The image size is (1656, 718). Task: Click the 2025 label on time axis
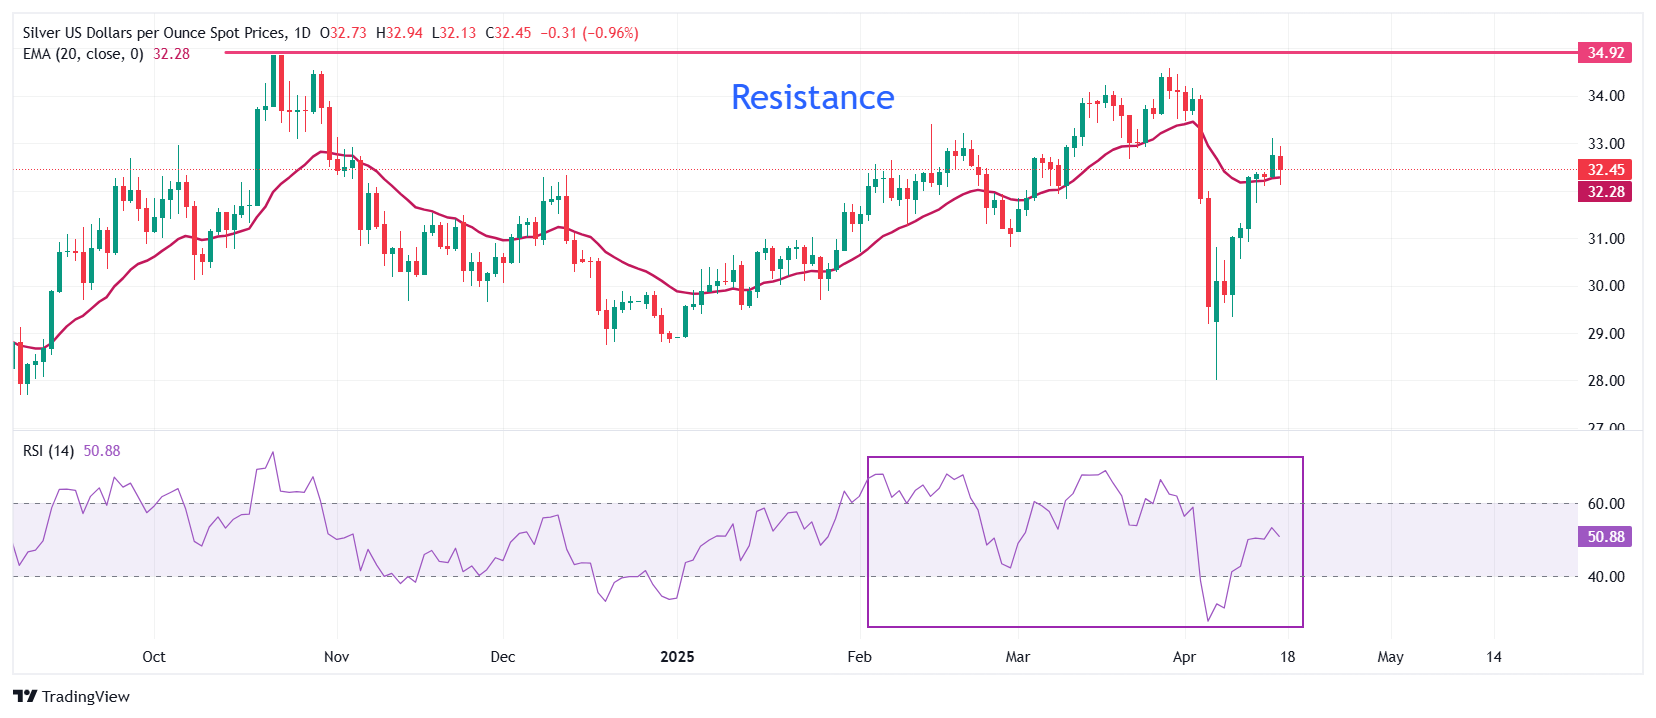coord(677,657)
